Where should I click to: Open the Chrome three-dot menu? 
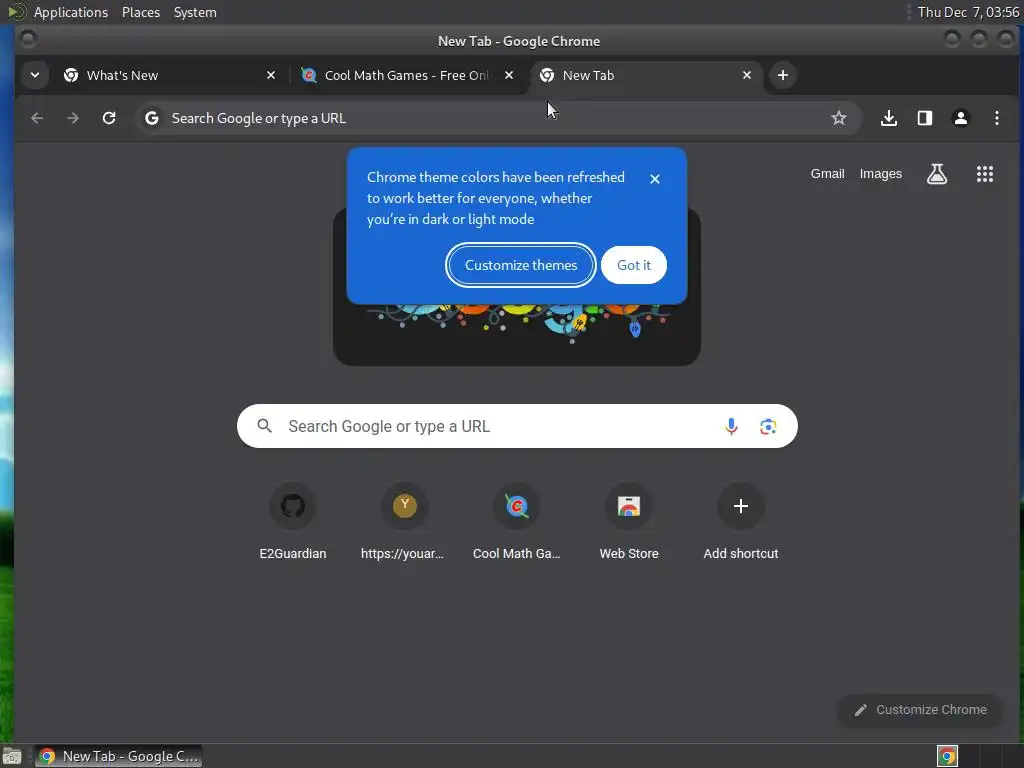[x=997, y=118]
